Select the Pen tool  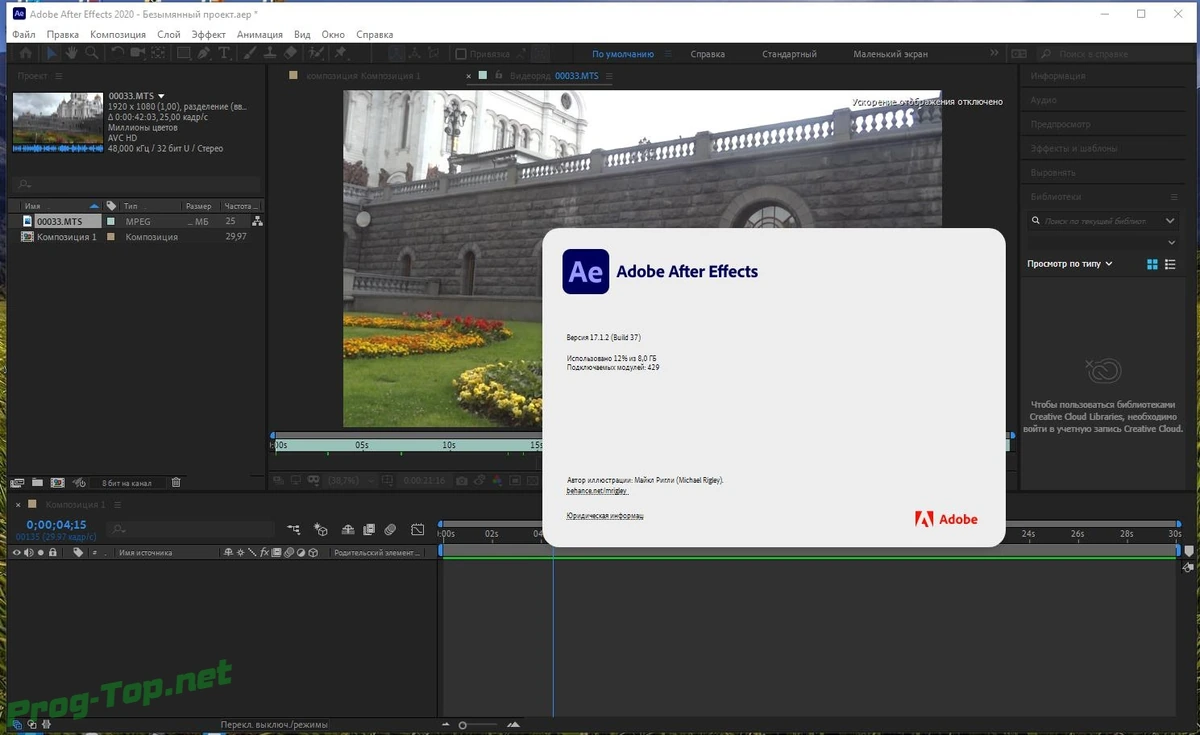tap(204, 53)
